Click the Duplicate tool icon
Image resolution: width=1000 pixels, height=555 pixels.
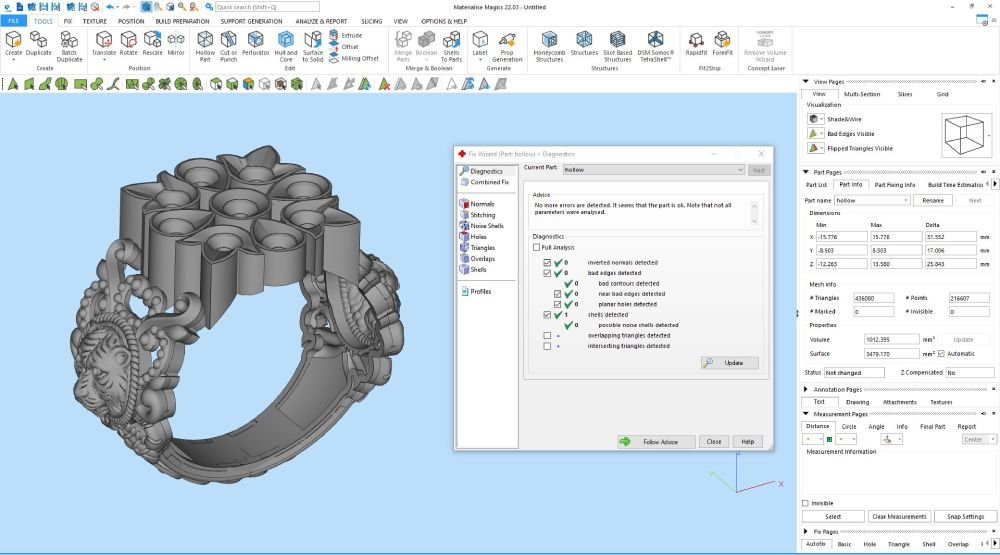(38, 45)
